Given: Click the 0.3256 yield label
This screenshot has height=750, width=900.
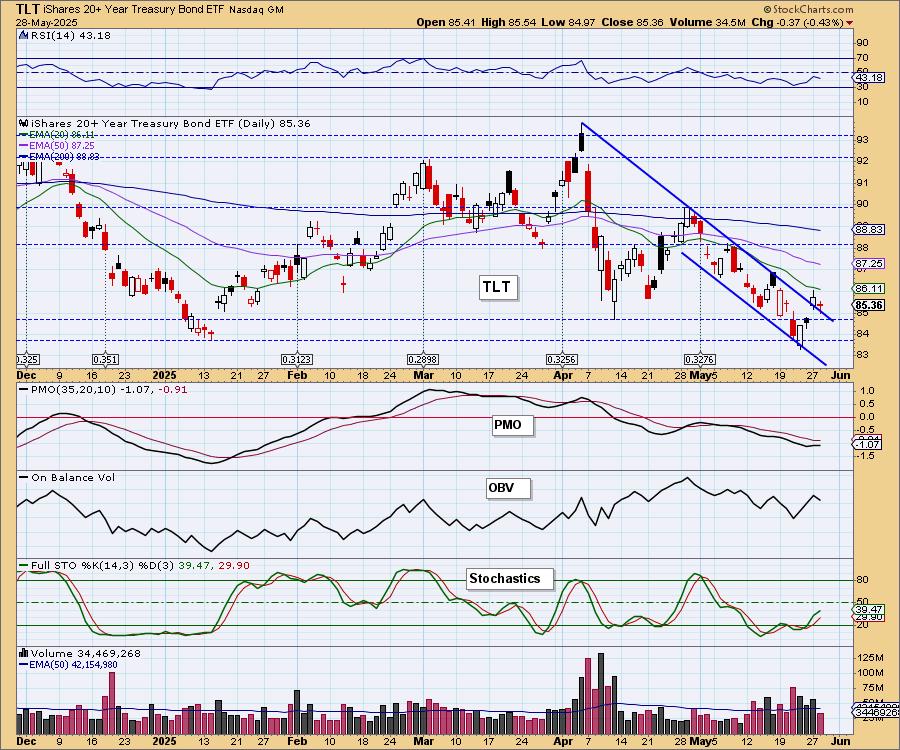Looking at the screenshot, I should click(562, 360).
